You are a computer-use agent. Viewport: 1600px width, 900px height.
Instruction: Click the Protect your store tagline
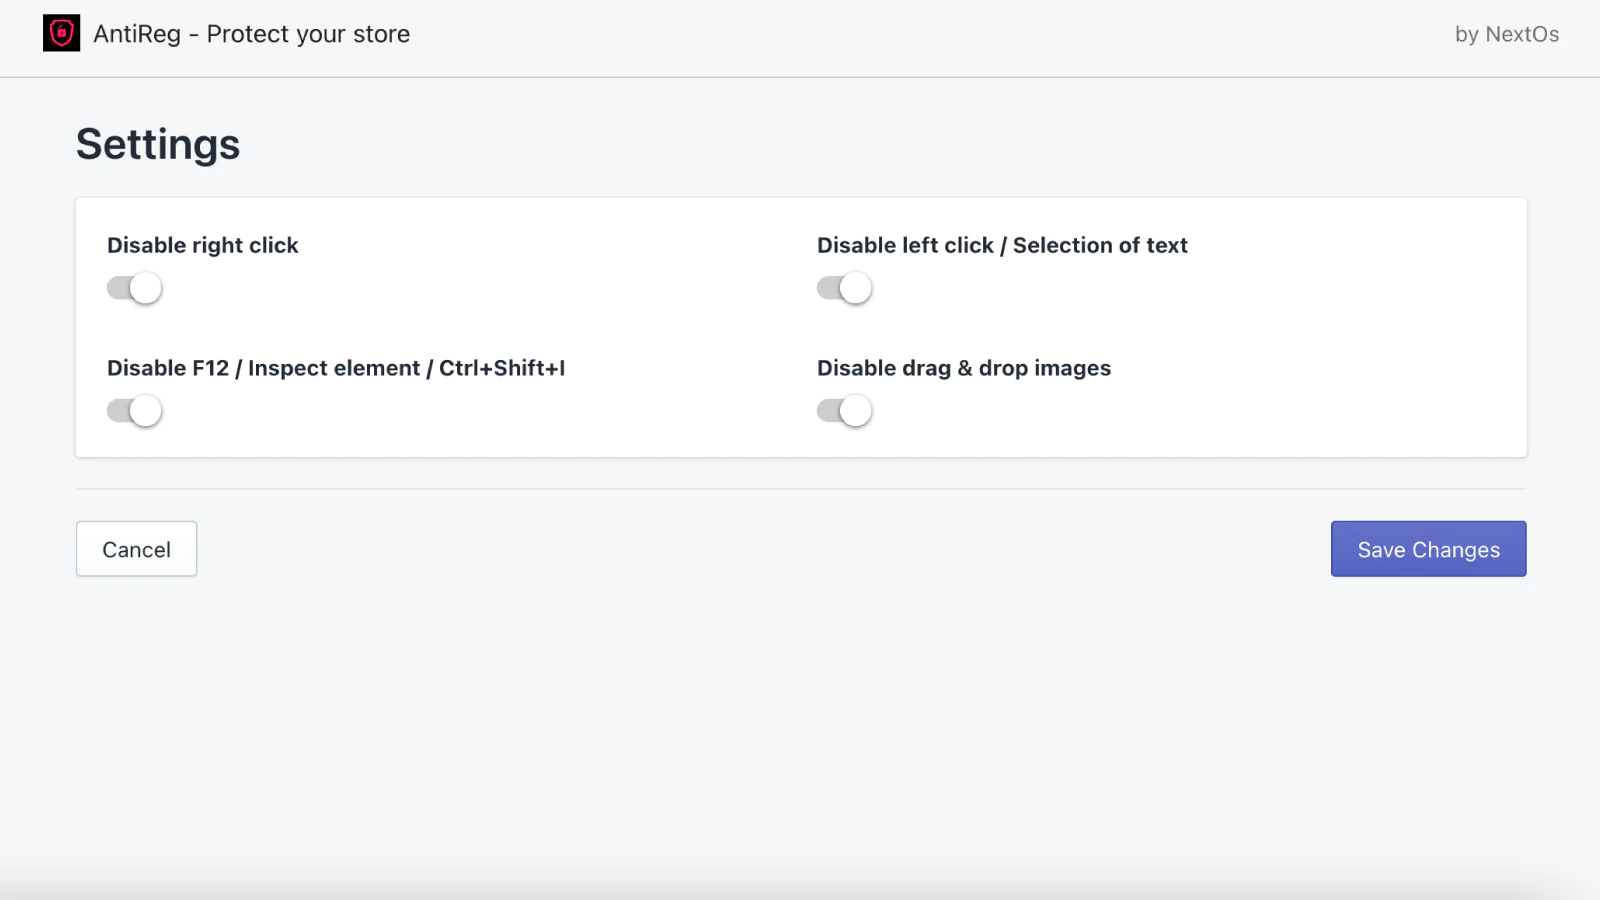[308, 34]
